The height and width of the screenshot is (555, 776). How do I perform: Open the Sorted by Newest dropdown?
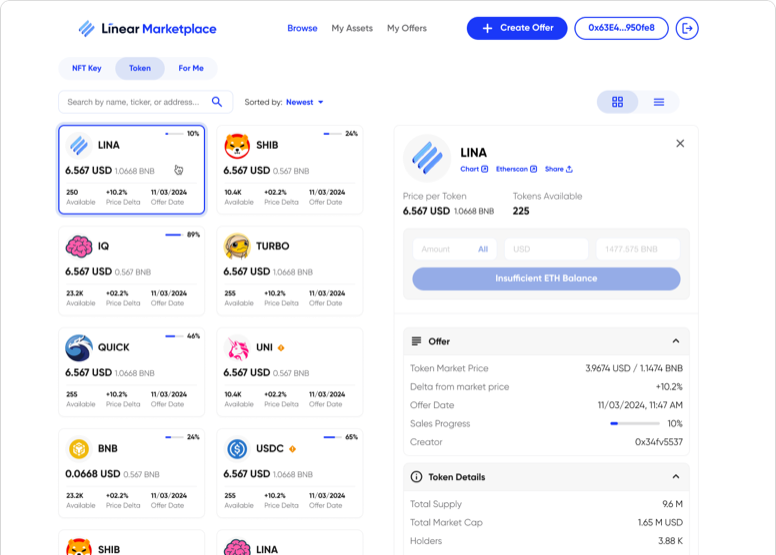click(x=304, y=102)
